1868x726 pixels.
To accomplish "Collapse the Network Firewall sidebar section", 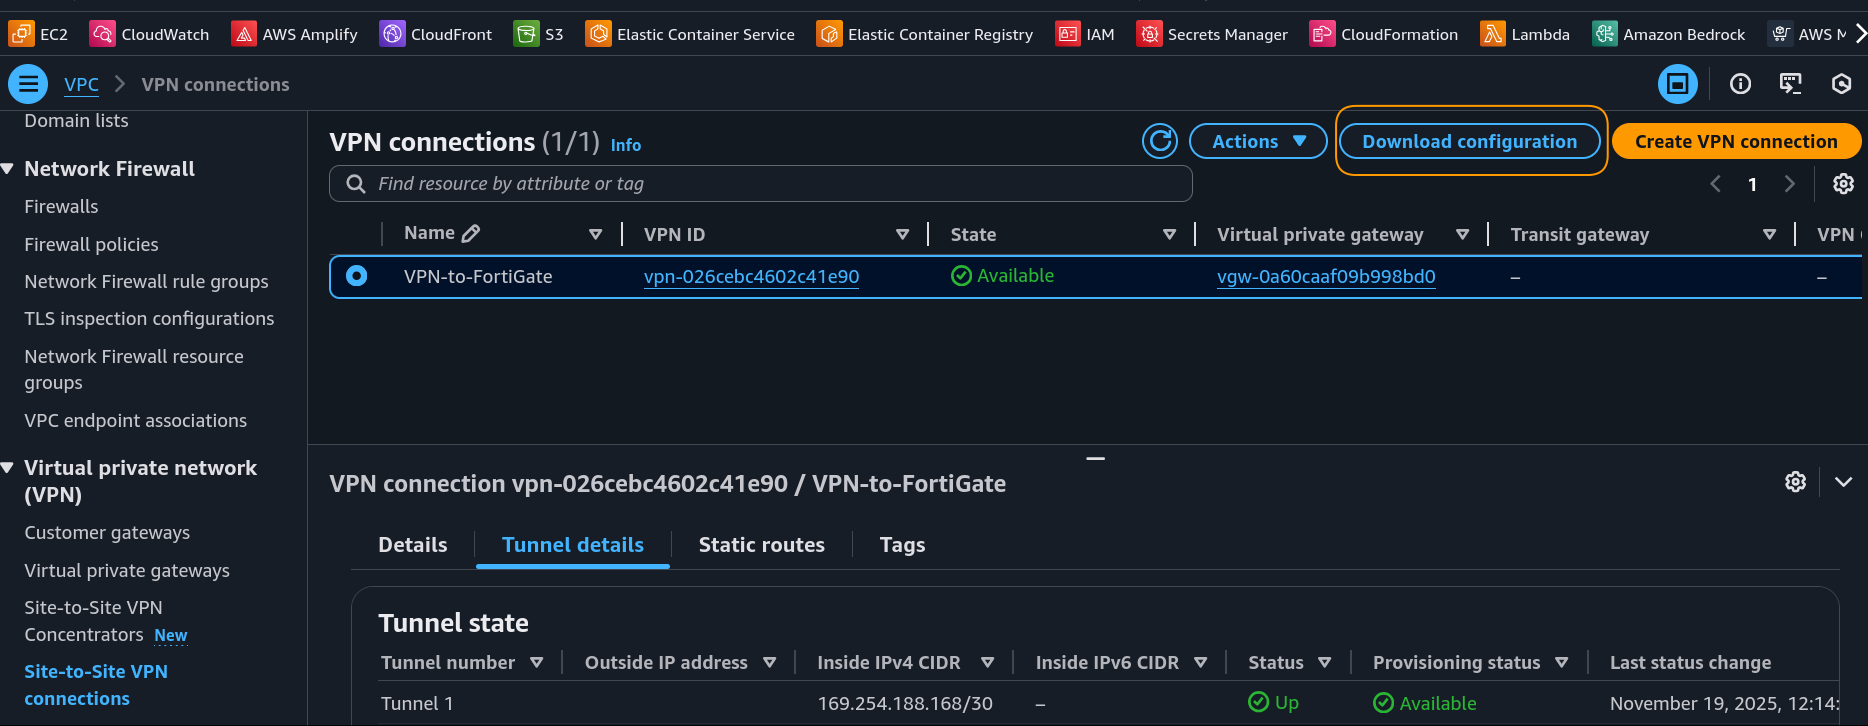I will coord(8,169).
